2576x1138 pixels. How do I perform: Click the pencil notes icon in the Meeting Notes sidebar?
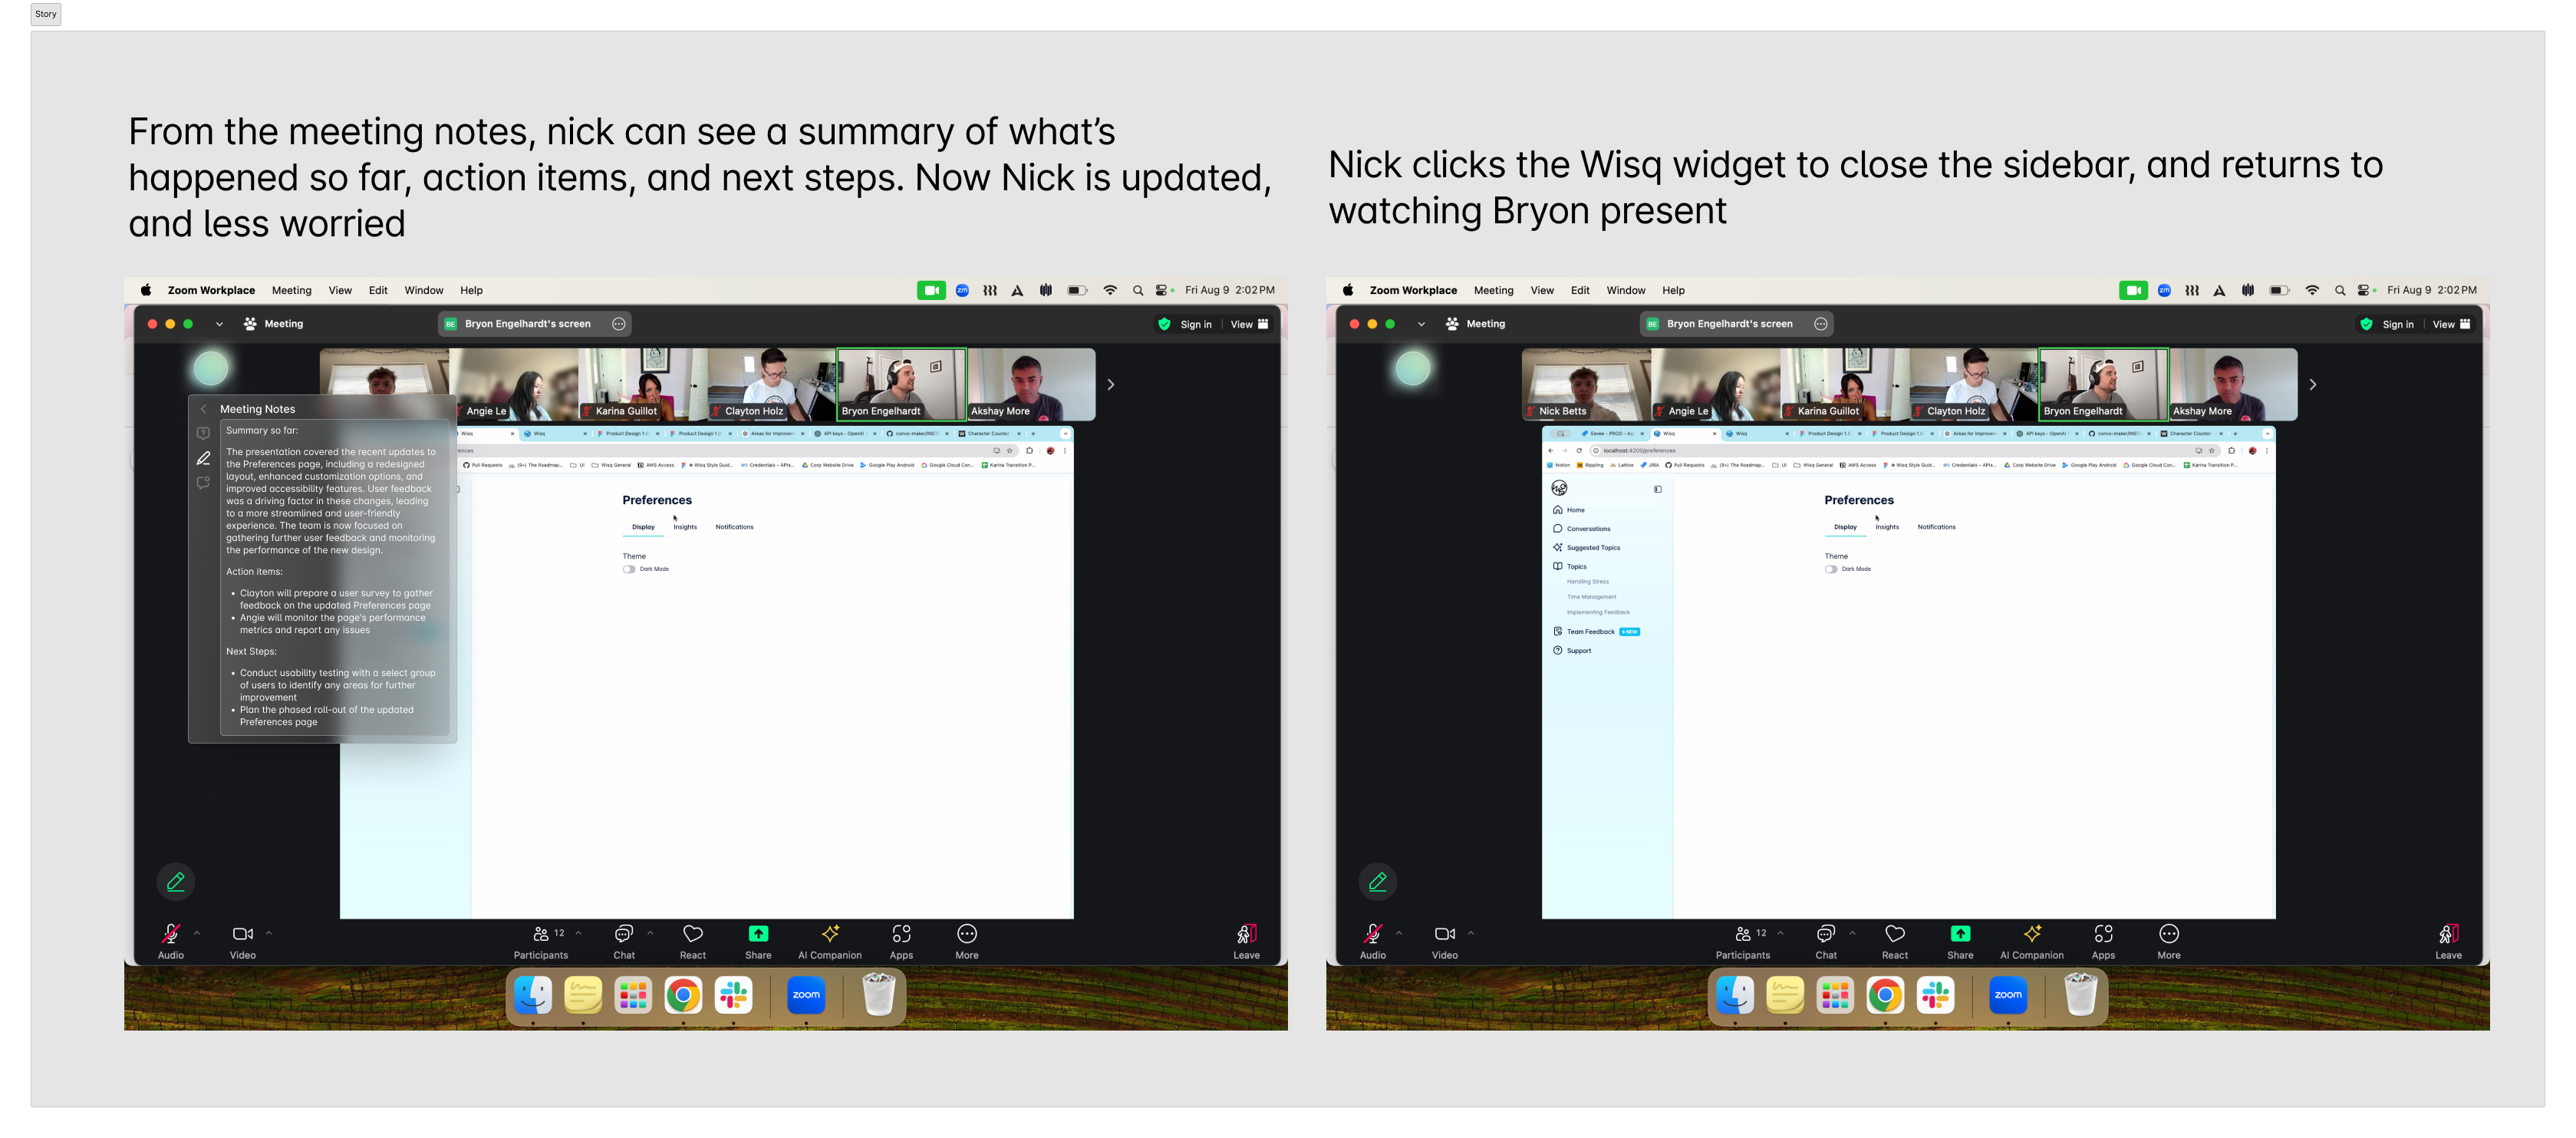[x=203, y=459]
